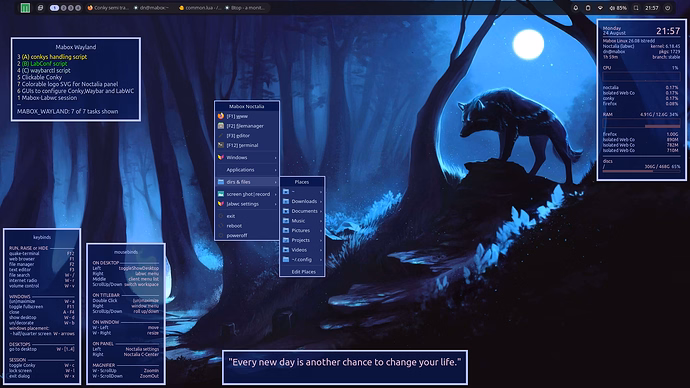Screen dimensions: 690x388
Task: Switch to workspace 1 indicator
Action: click(54, 7)
